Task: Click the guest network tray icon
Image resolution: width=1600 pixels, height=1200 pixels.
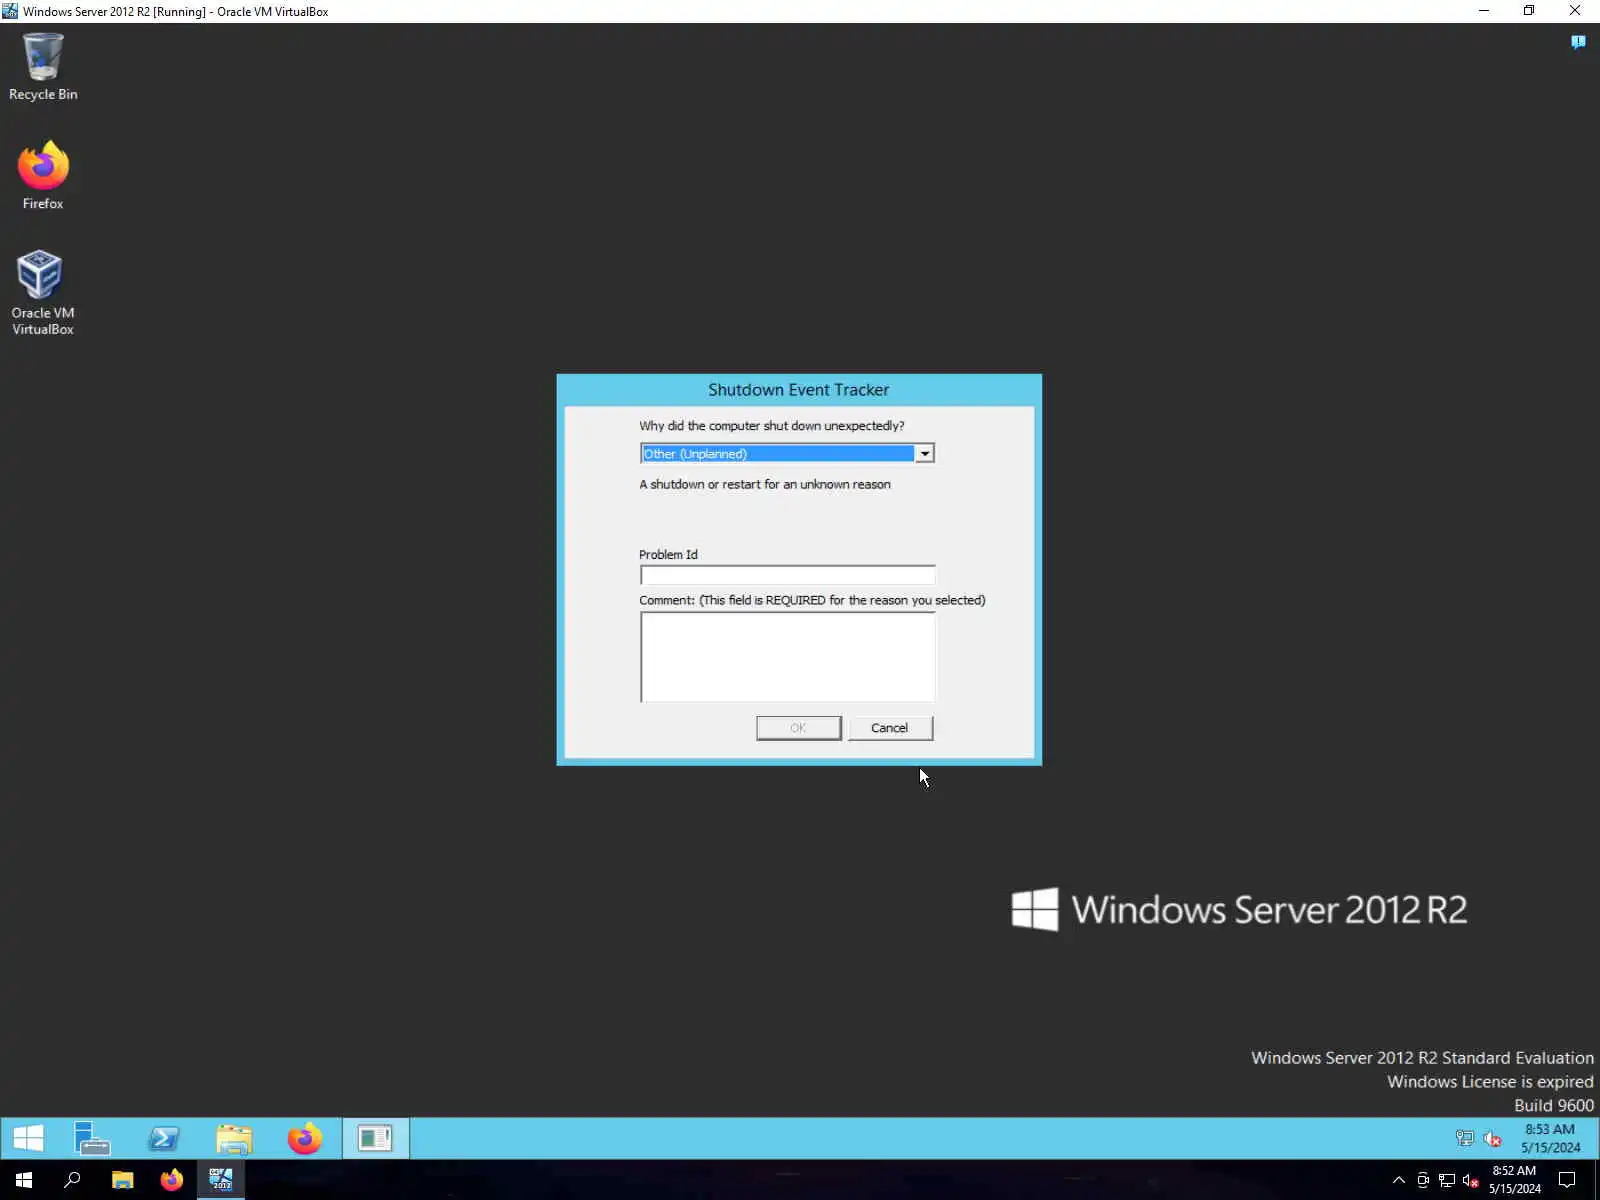Action: pyautogui.click(x=1464, y=1138)
